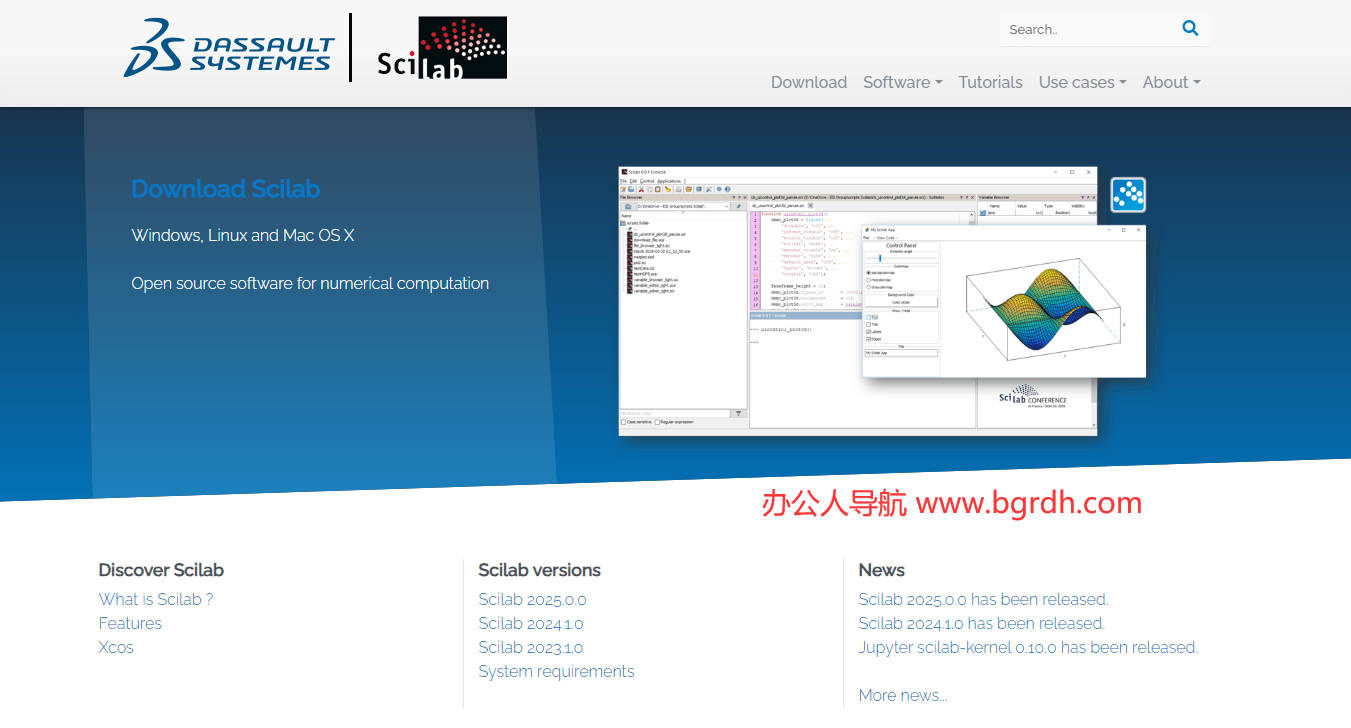Click the blue Scilab dots icon

pyautogui.click(x=1128, y=195)
